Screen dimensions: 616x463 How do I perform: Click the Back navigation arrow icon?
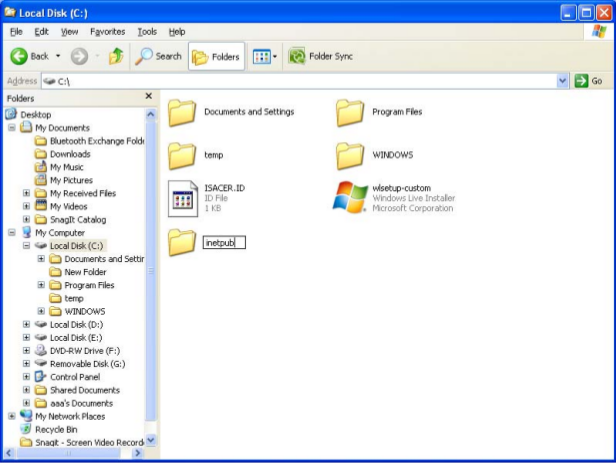[x=21, y=56]
